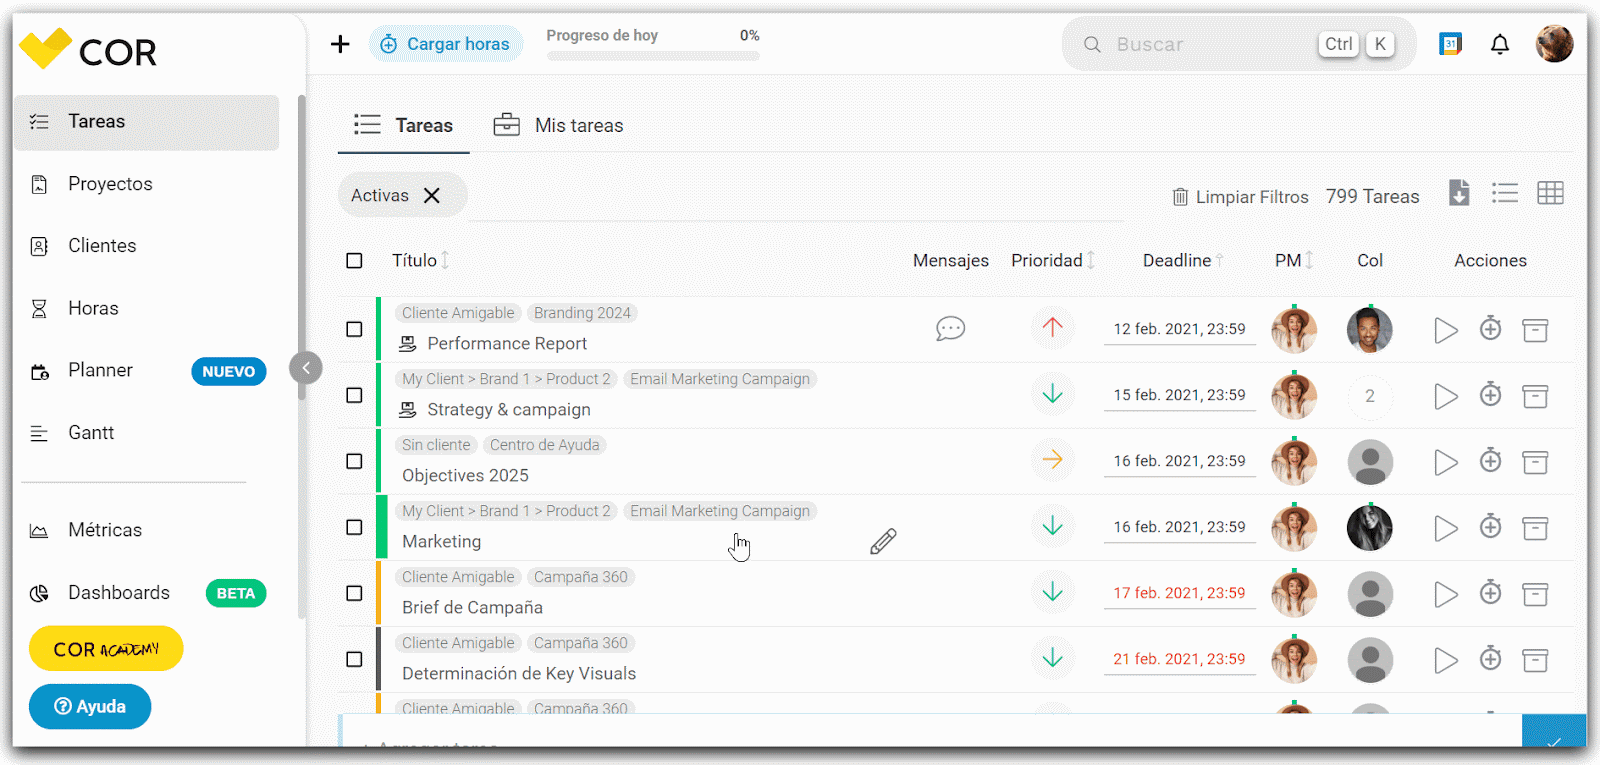The image size is (1600, 765).
Task: Download the task list via export icon
Action: pos(1459,193)
